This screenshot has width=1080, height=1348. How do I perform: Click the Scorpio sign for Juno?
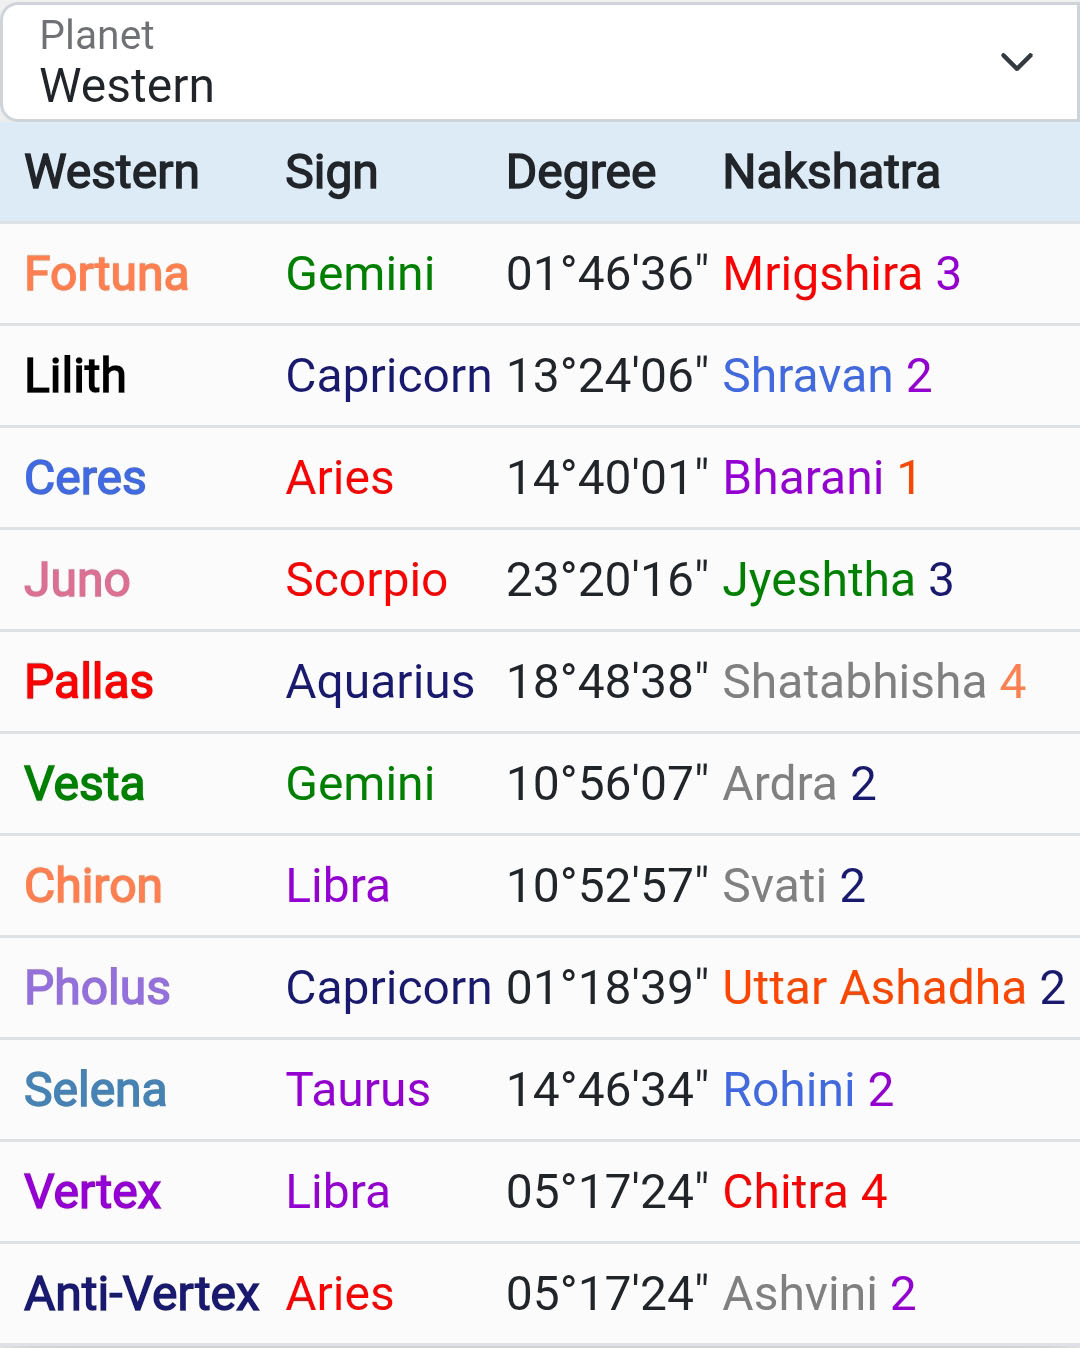366,580
